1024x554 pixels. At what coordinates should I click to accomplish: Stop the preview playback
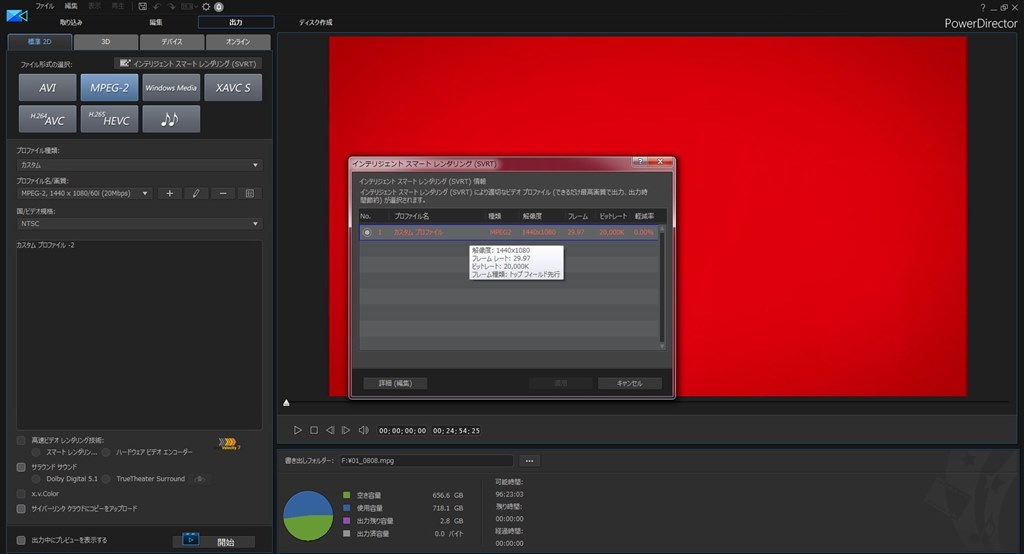tap(314, 430)
